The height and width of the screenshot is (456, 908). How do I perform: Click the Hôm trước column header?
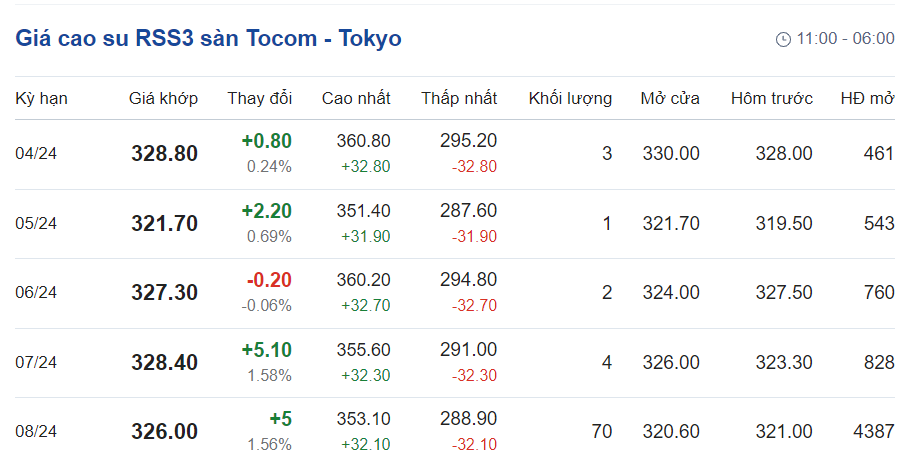tap(771, 98)
